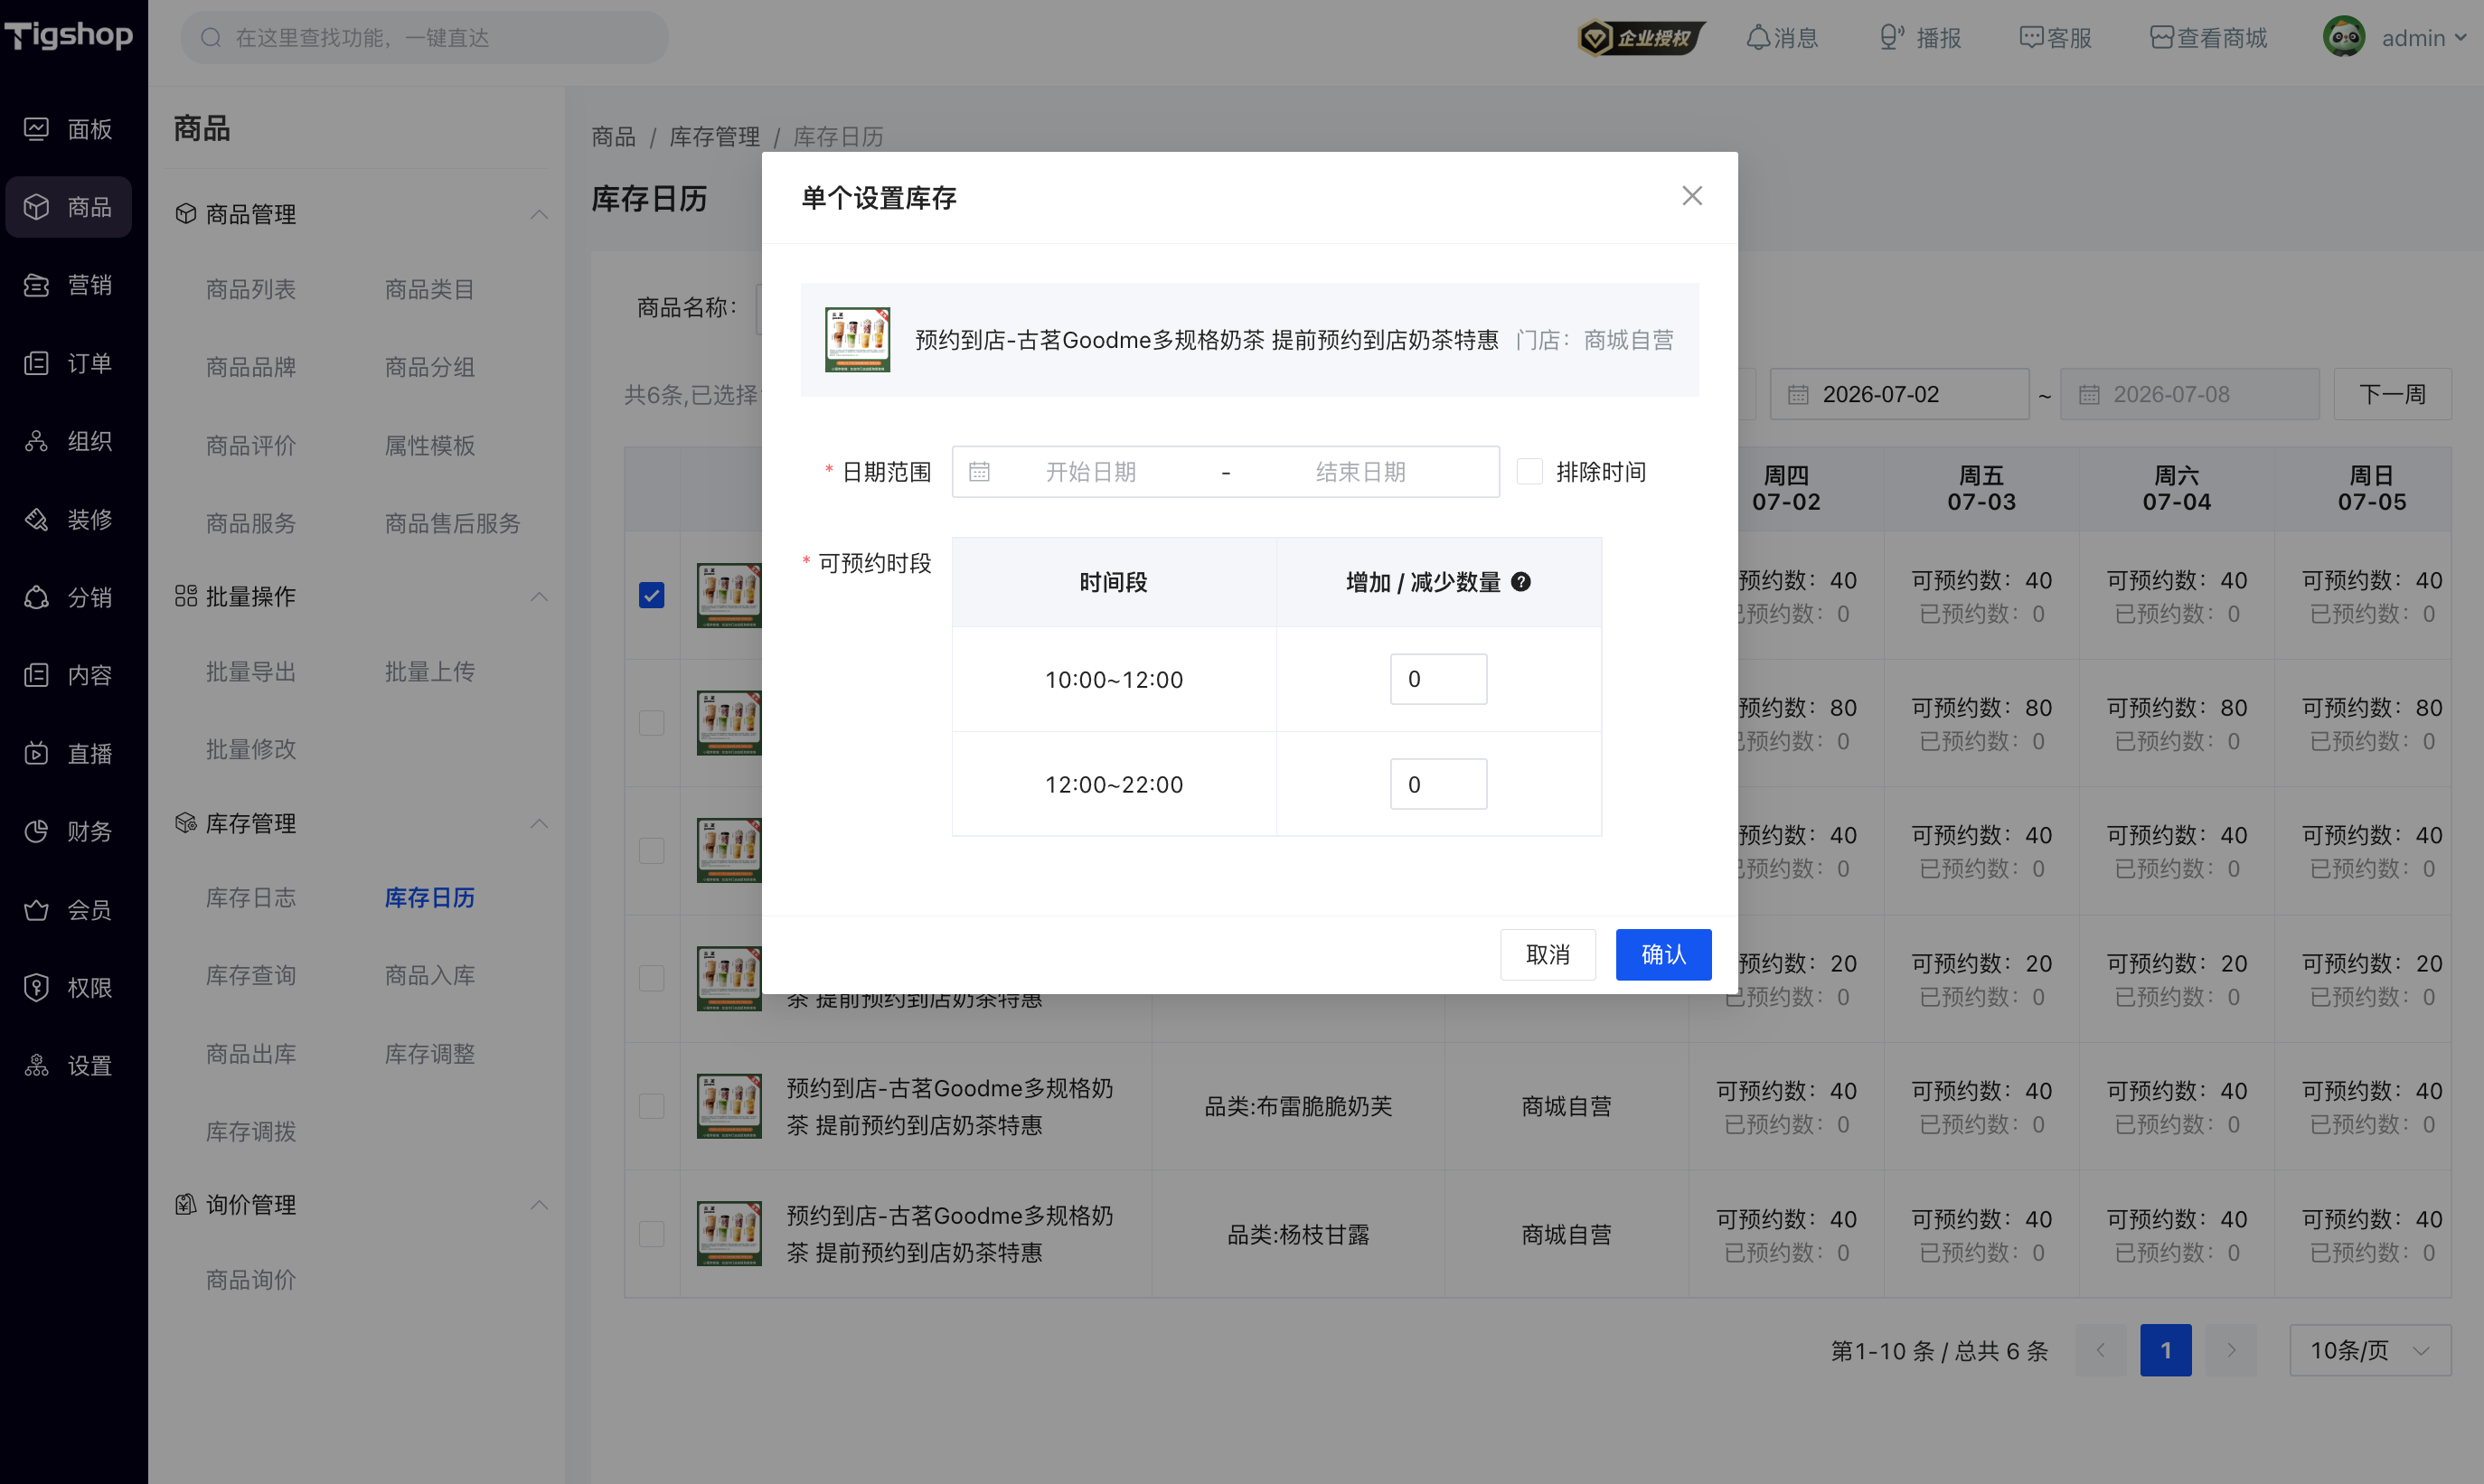Click the 取消 button
Screen dimensions: 2484x1484
tap(1548, 954)
